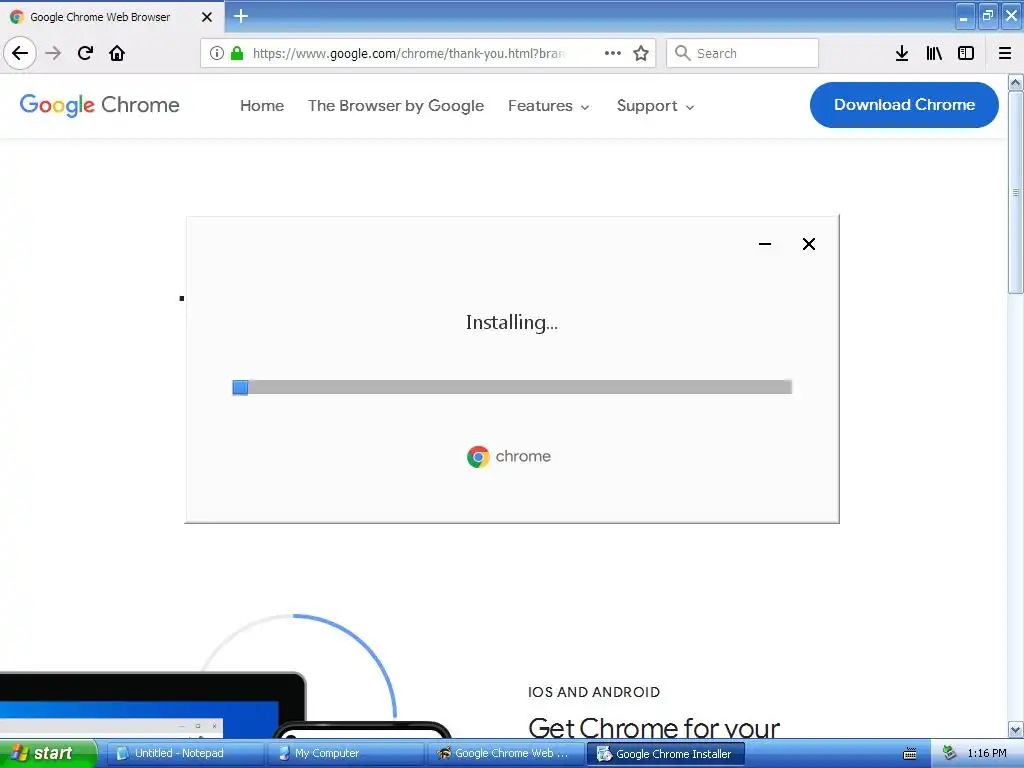Open the downloads arrow panel
Screen dimensions: 1024x768
tap(902, 53)
